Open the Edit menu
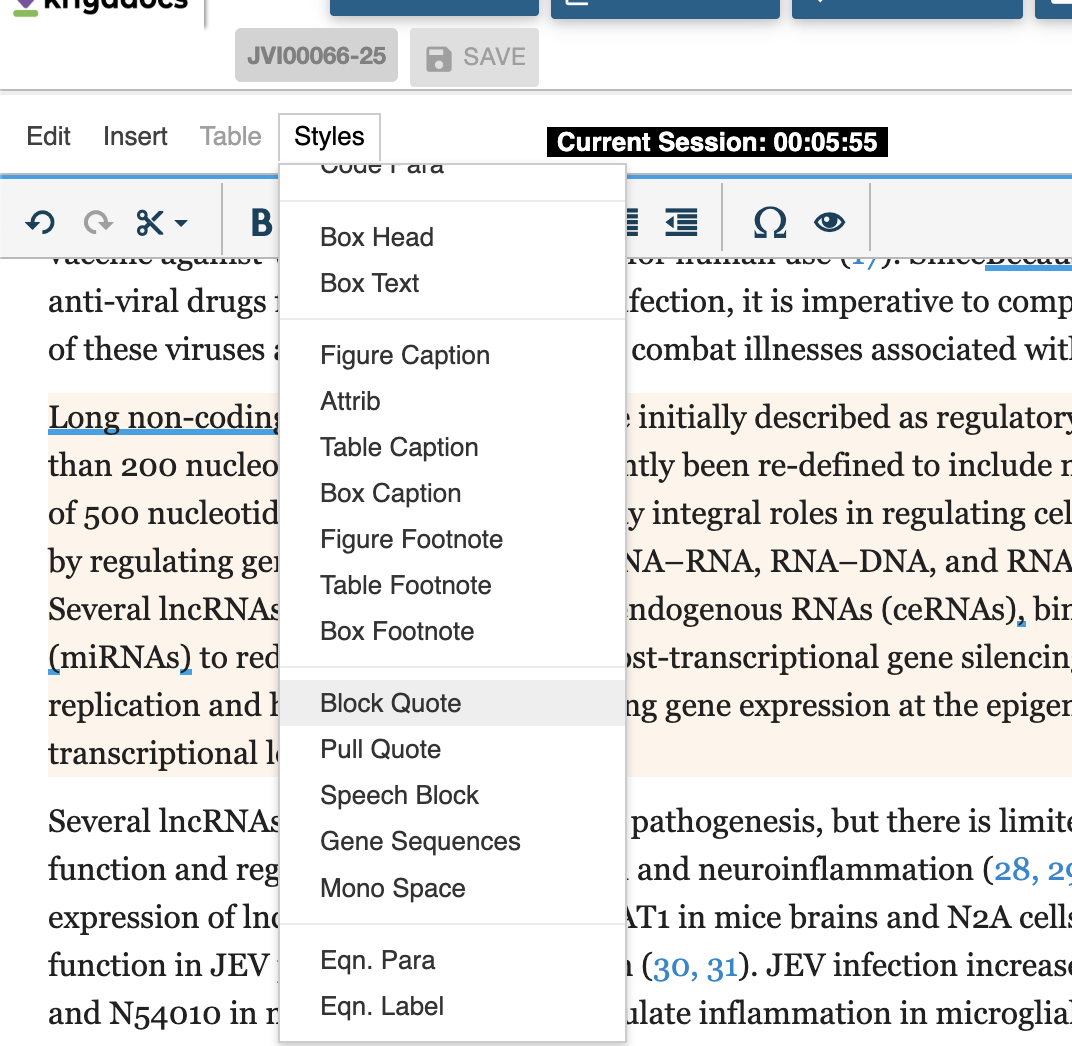1072x1046 pixels. (x=48, y=137)
